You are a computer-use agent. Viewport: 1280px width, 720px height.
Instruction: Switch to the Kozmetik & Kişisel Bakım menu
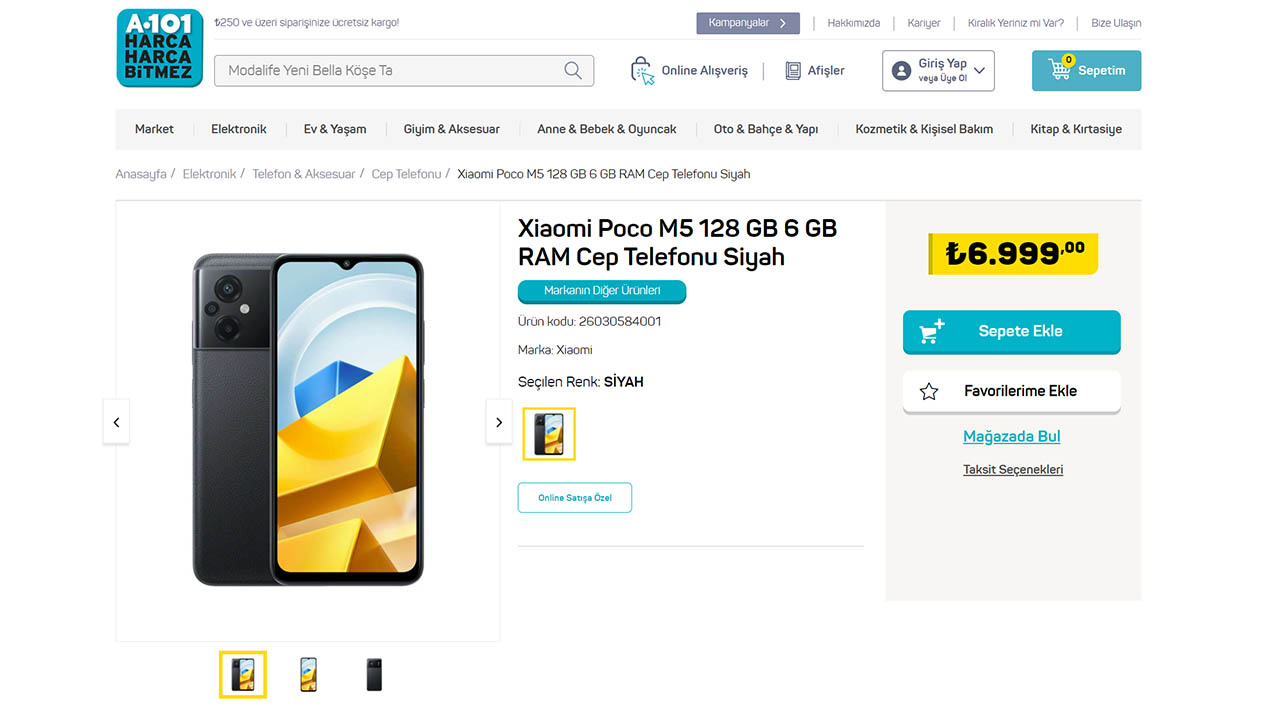point(923,129)
